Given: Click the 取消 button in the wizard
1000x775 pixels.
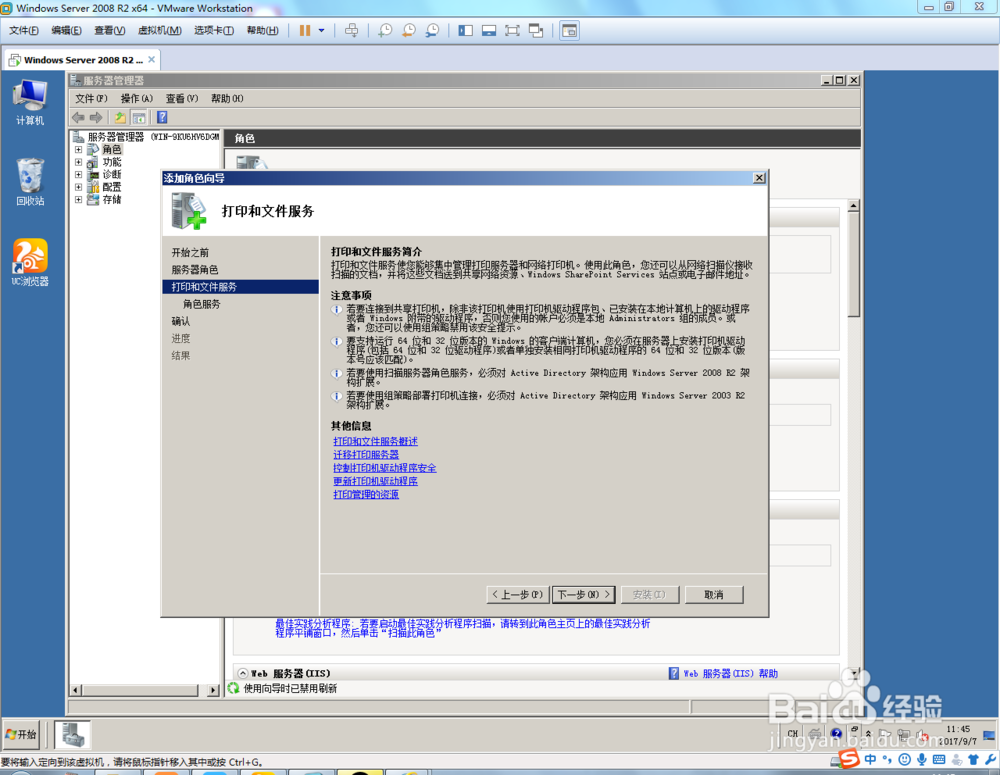Looking at the screenshot, I should (714, 594).
